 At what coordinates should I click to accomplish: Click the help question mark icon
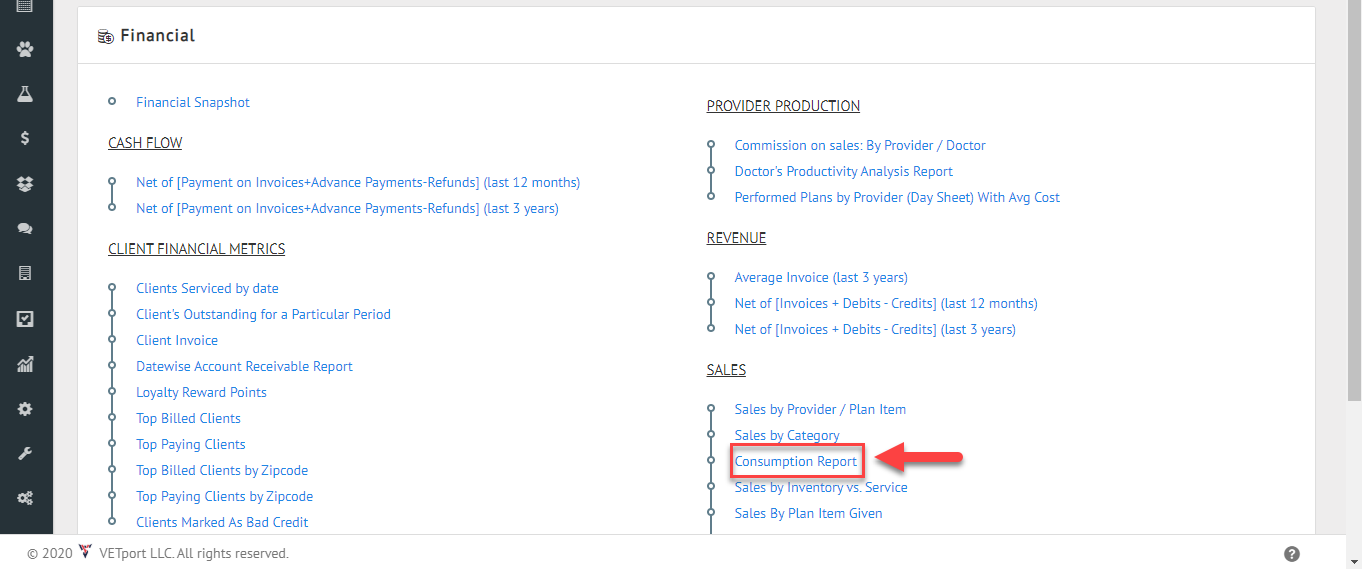click(x=1292, y=554)
